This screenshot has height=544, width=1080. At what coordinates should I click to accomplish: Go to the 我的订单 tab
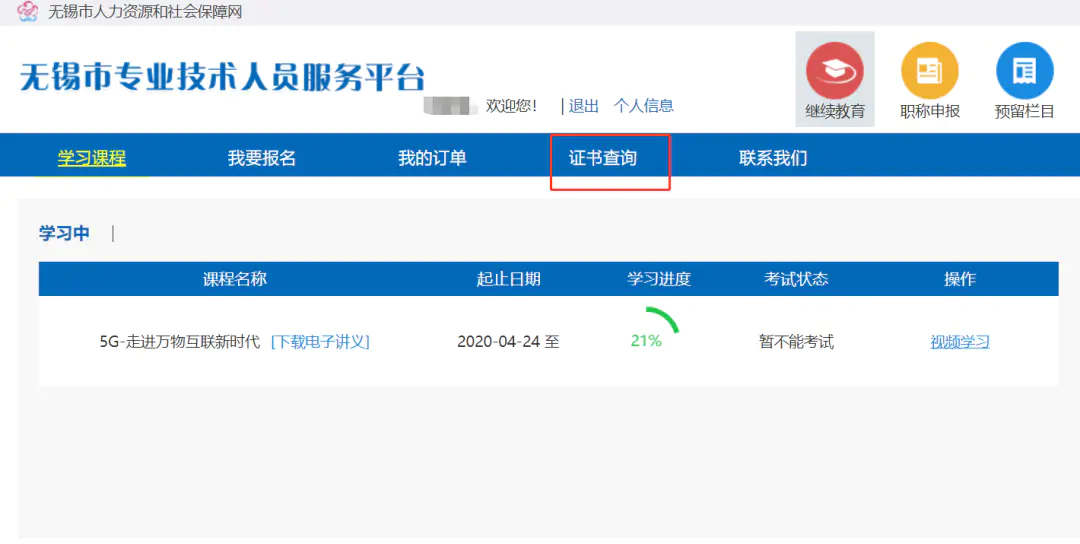pyautogui.click(x=432, y=158)
